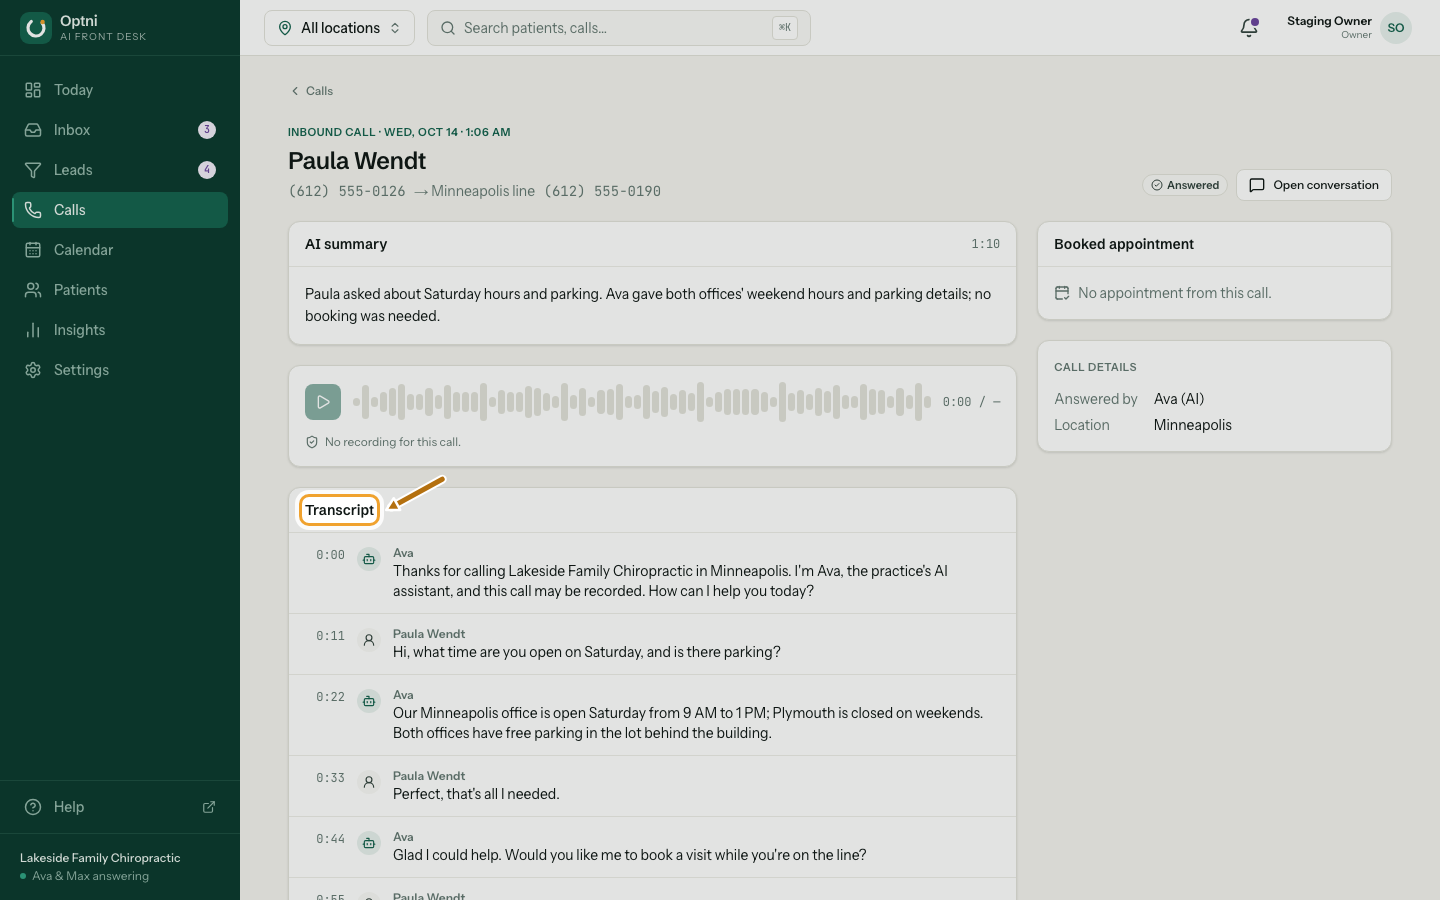Click the Search patients, calls field
This screenshot has height=900, width=1440.
[618, 28]
